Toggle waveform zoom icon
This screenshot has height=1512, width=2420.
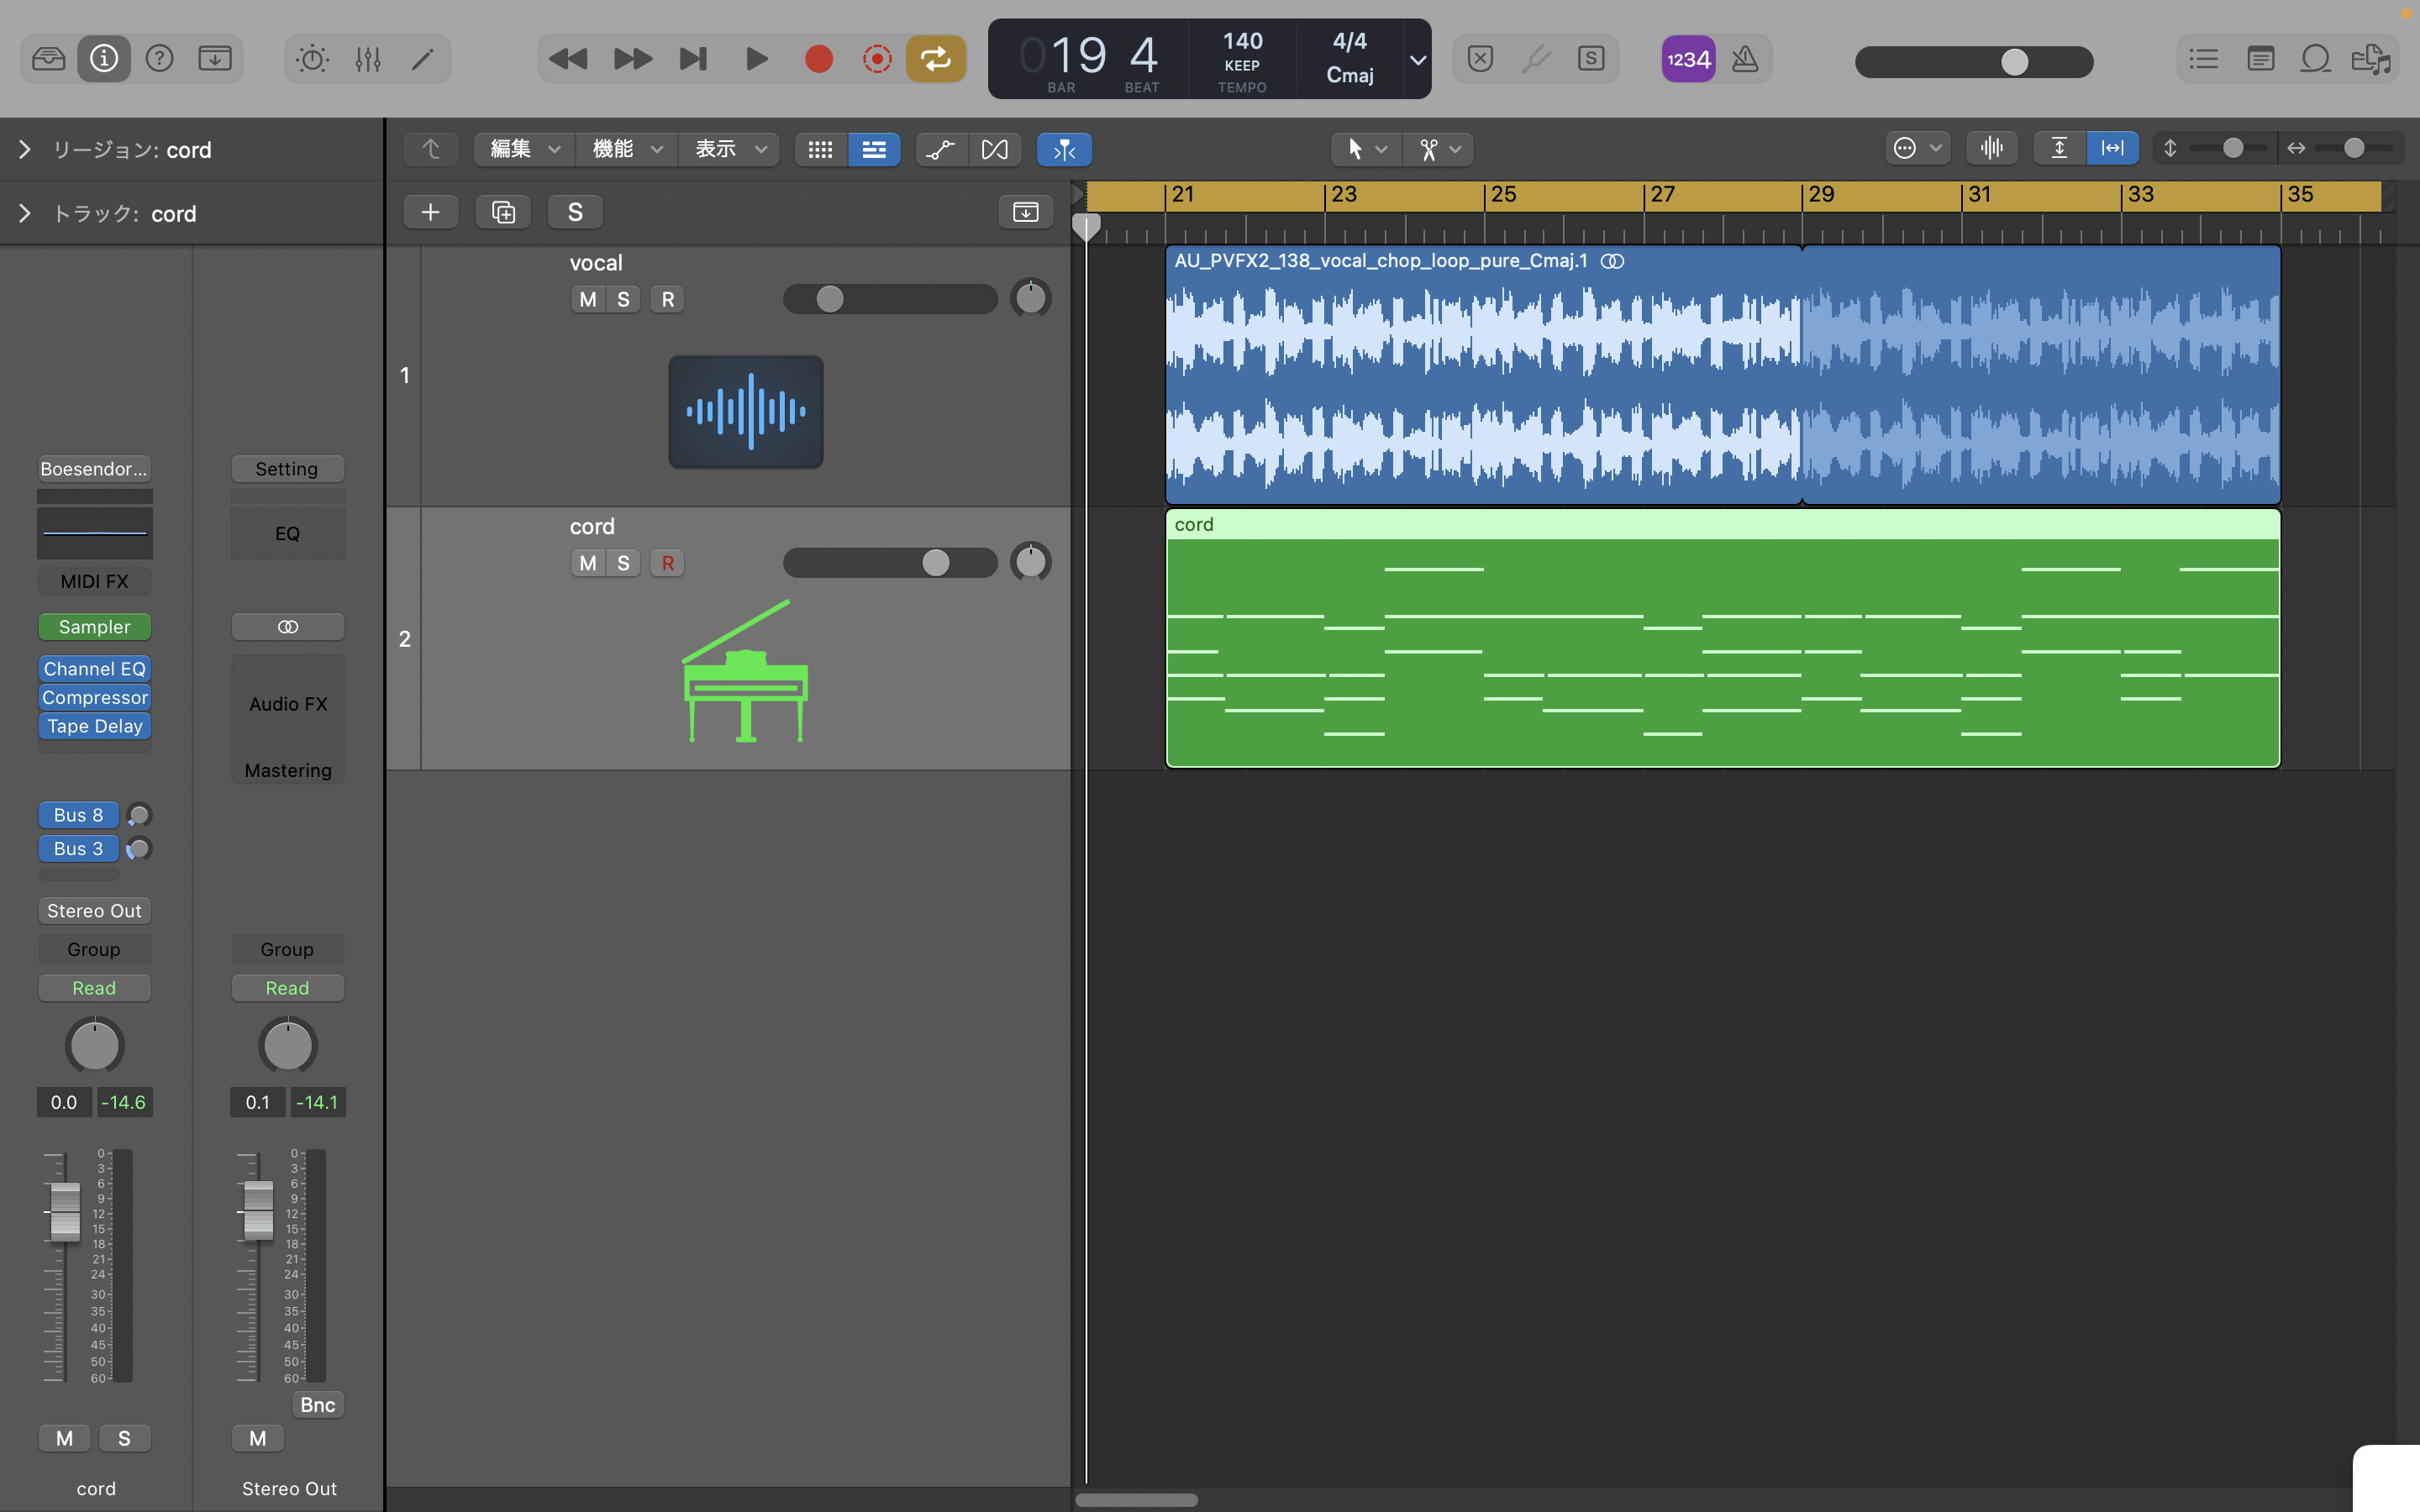click(1992, 148)
